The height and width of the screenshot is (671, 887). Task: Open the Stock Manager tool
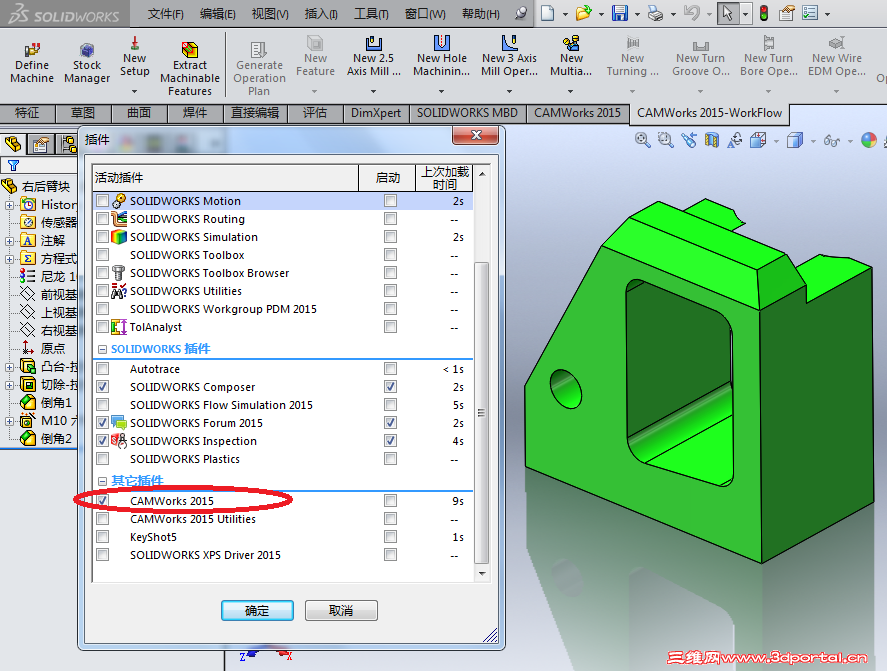tap(87, 63)
